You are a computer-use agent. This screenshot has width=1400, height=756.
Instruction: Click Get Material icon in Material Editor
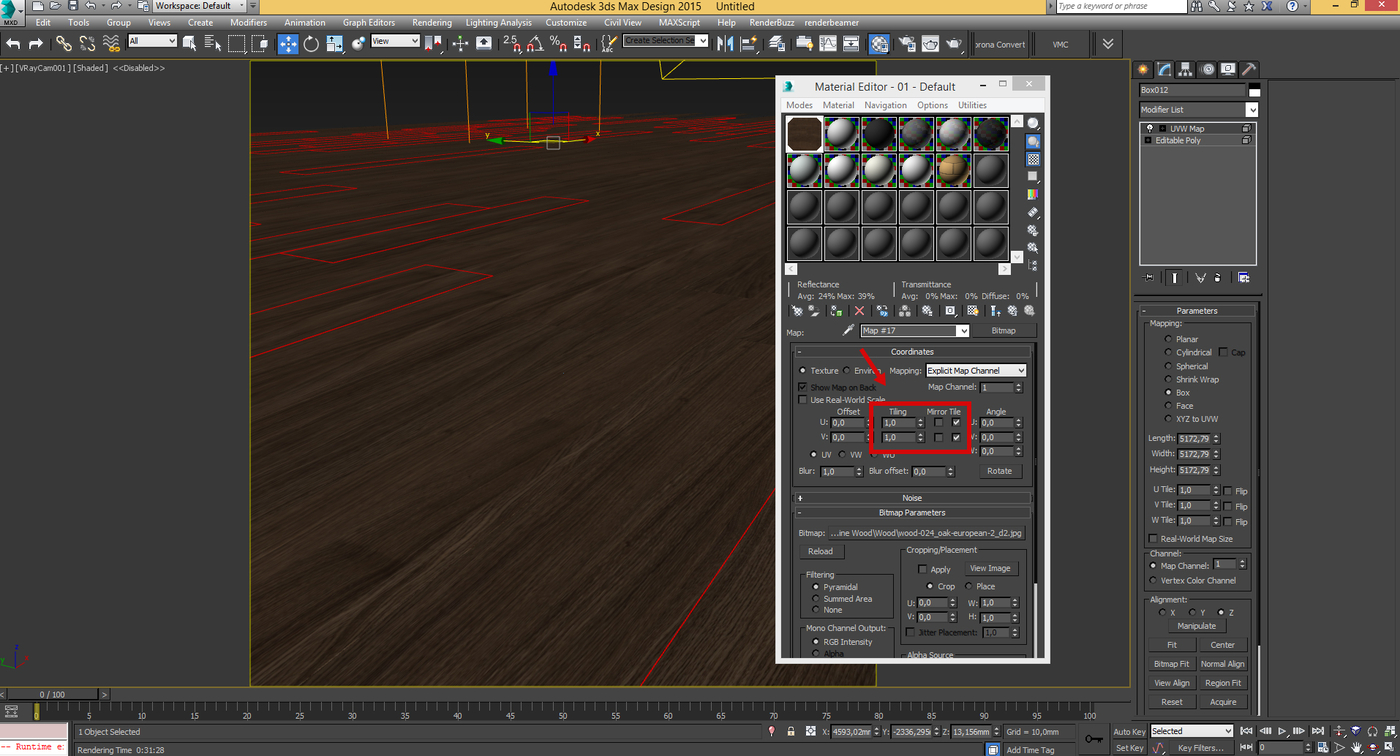pyautogui.click(x=797, y=311)
